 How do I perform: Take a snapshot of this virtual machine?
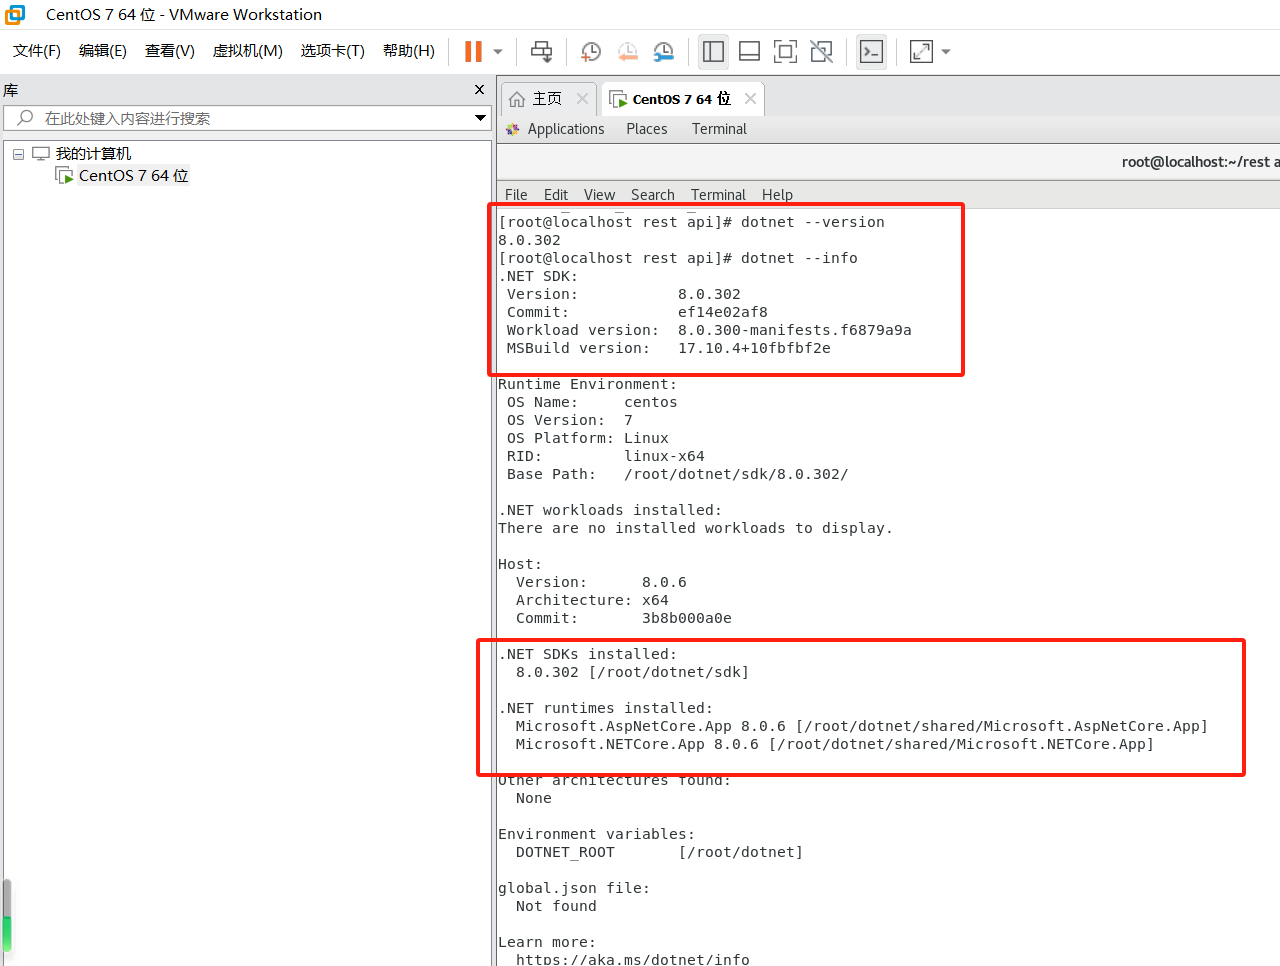590,51
